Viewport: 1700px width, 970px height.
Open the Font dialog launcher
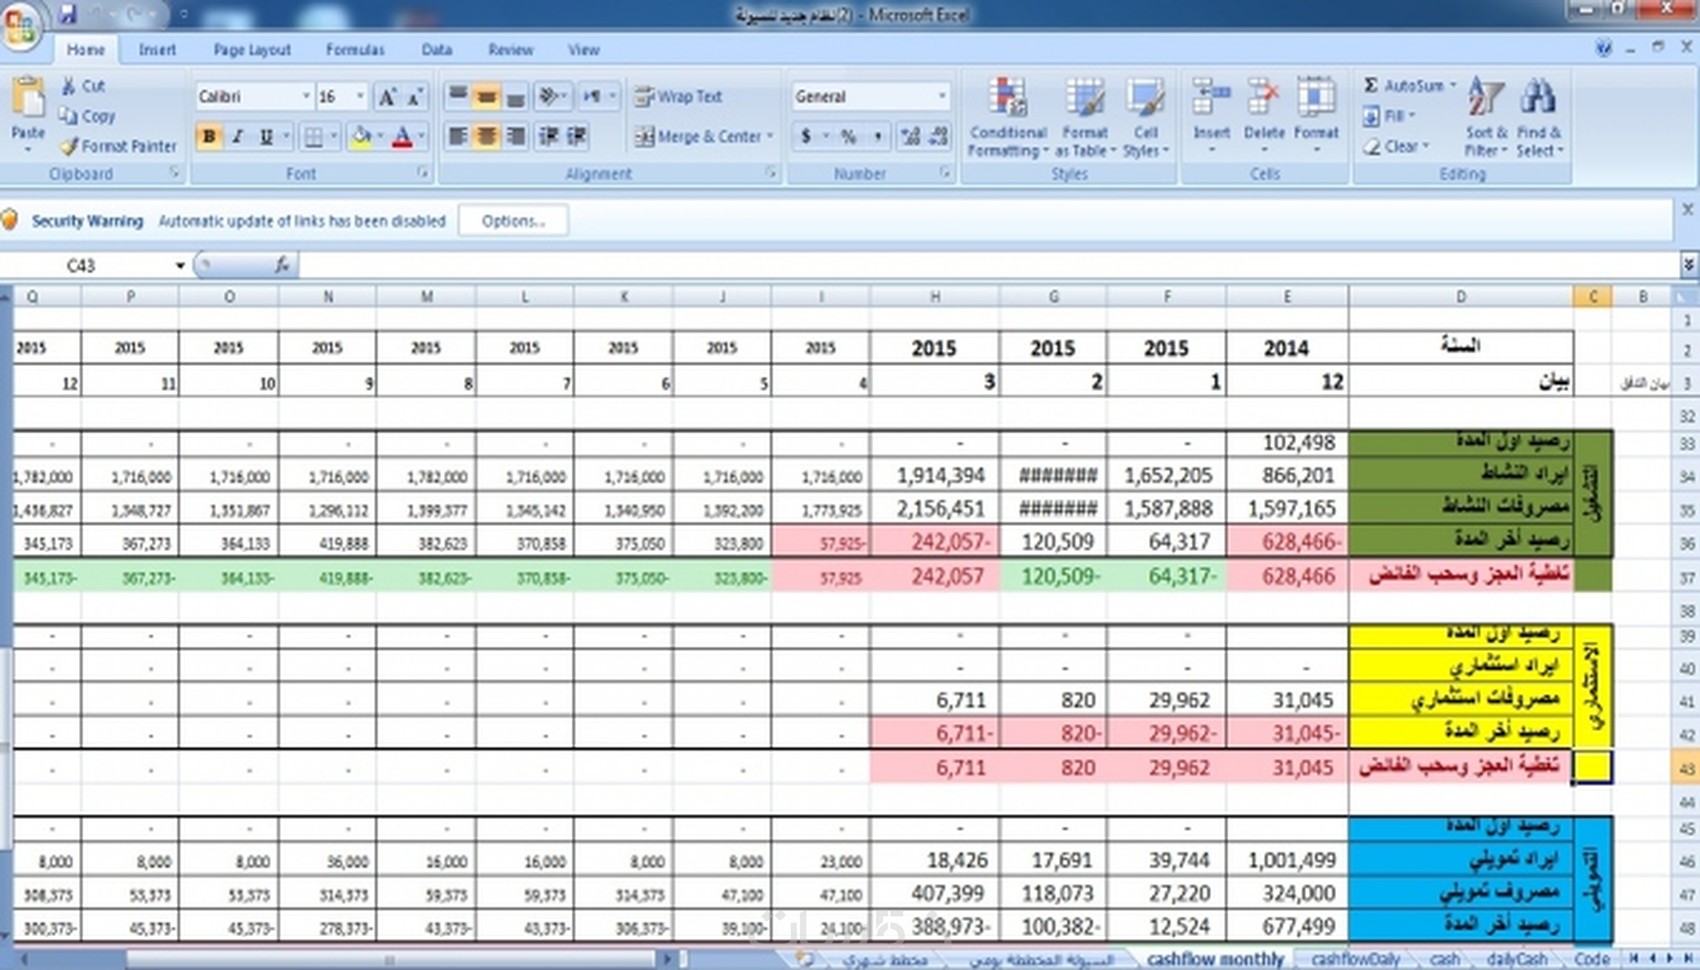[423, 173]
